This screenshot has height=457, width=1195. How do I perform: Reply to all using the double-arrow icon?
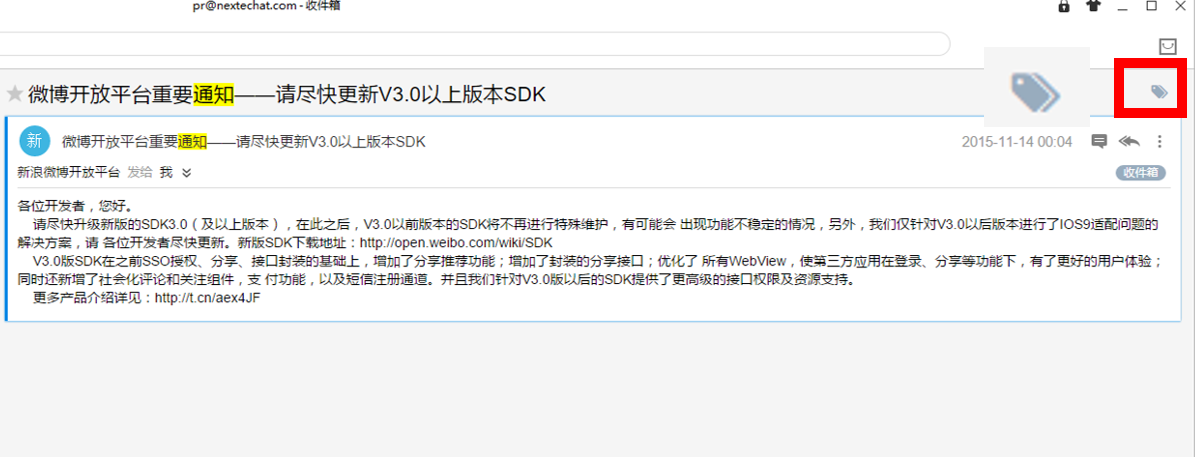click(1129, 141)
